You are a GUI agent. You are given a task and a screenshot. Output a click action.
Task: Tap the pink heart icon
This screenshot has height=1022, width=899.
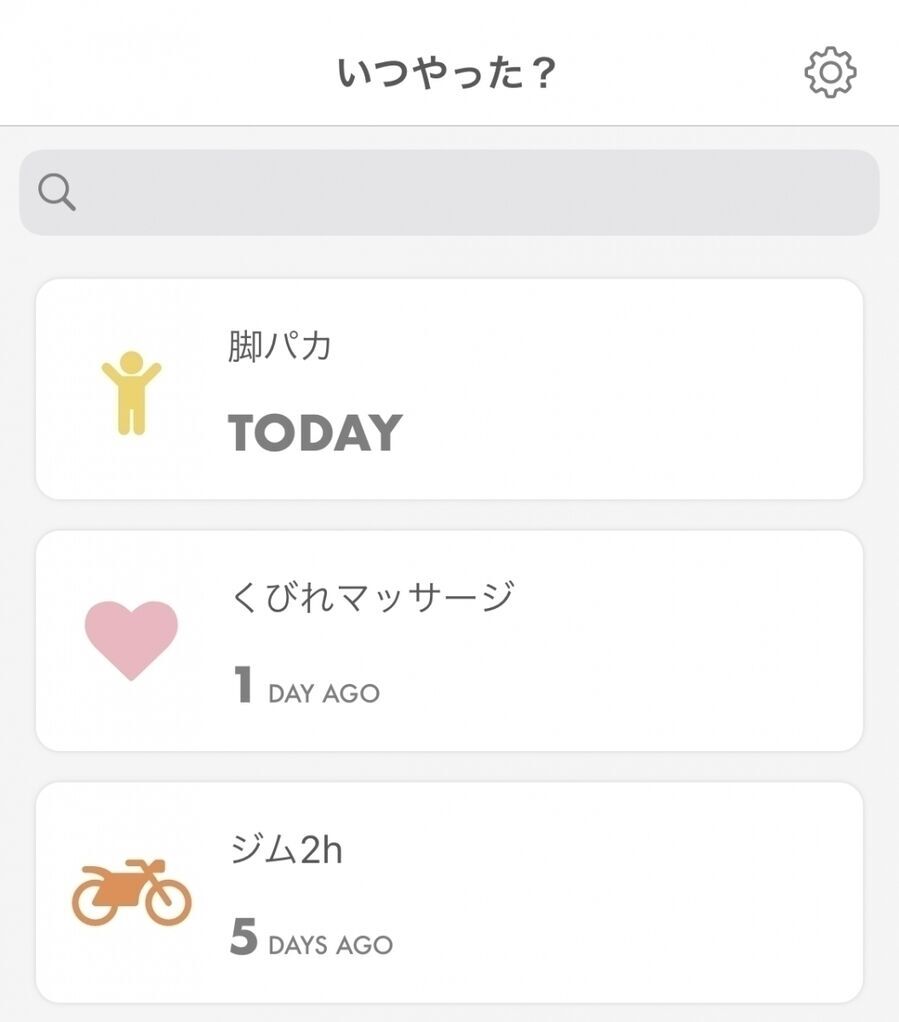click(x=131, y=640)
